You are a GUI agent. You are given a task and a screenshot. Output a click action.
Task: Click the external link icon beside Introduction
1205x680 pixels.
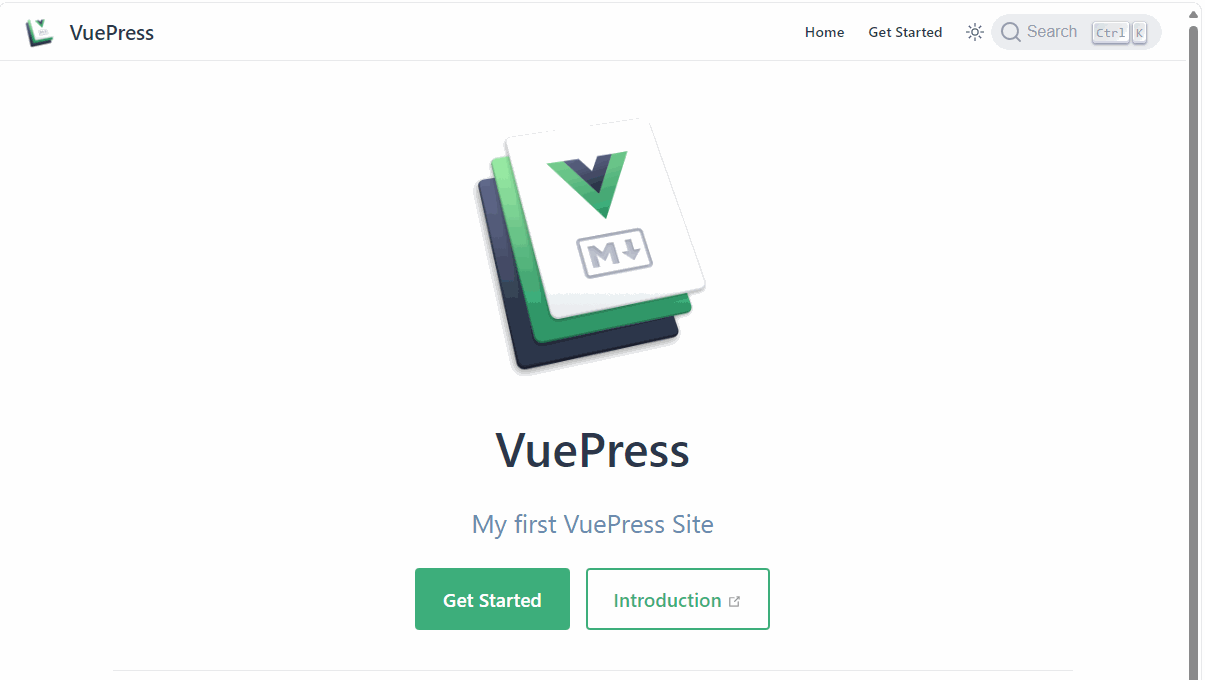735,601
